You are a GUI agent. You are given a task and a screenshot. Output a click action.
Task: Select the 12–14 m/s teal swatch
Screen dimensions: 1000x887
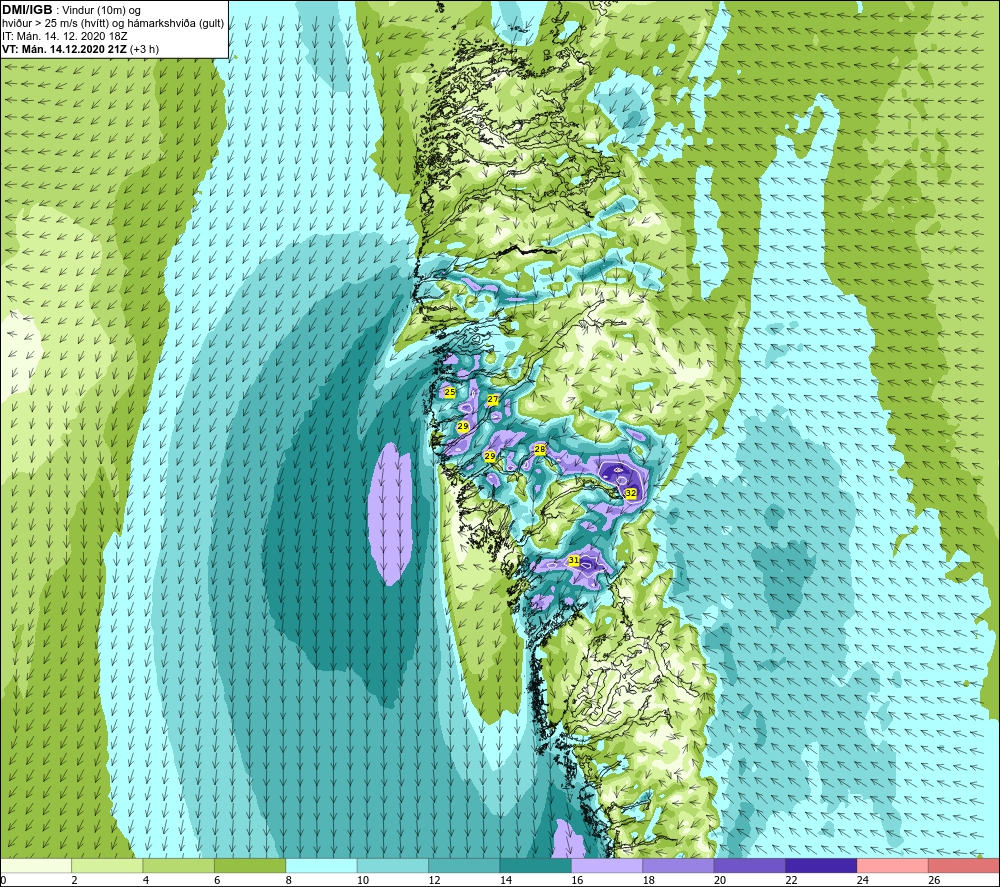tap(464, 865)
